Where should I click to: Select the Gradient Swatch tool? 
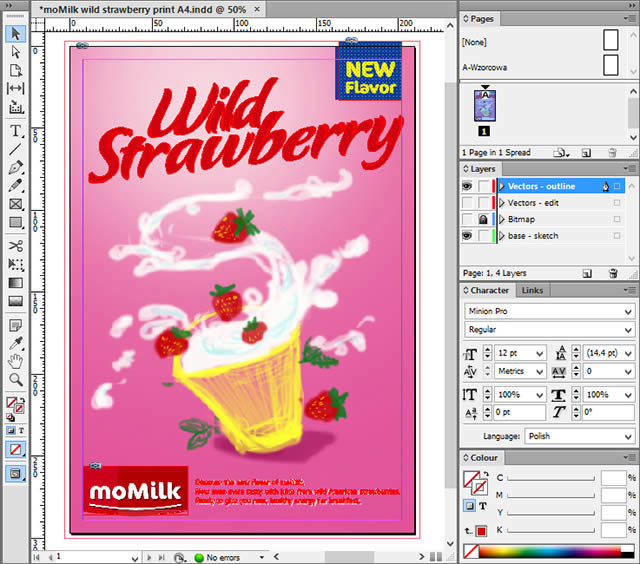coord(16,283)
